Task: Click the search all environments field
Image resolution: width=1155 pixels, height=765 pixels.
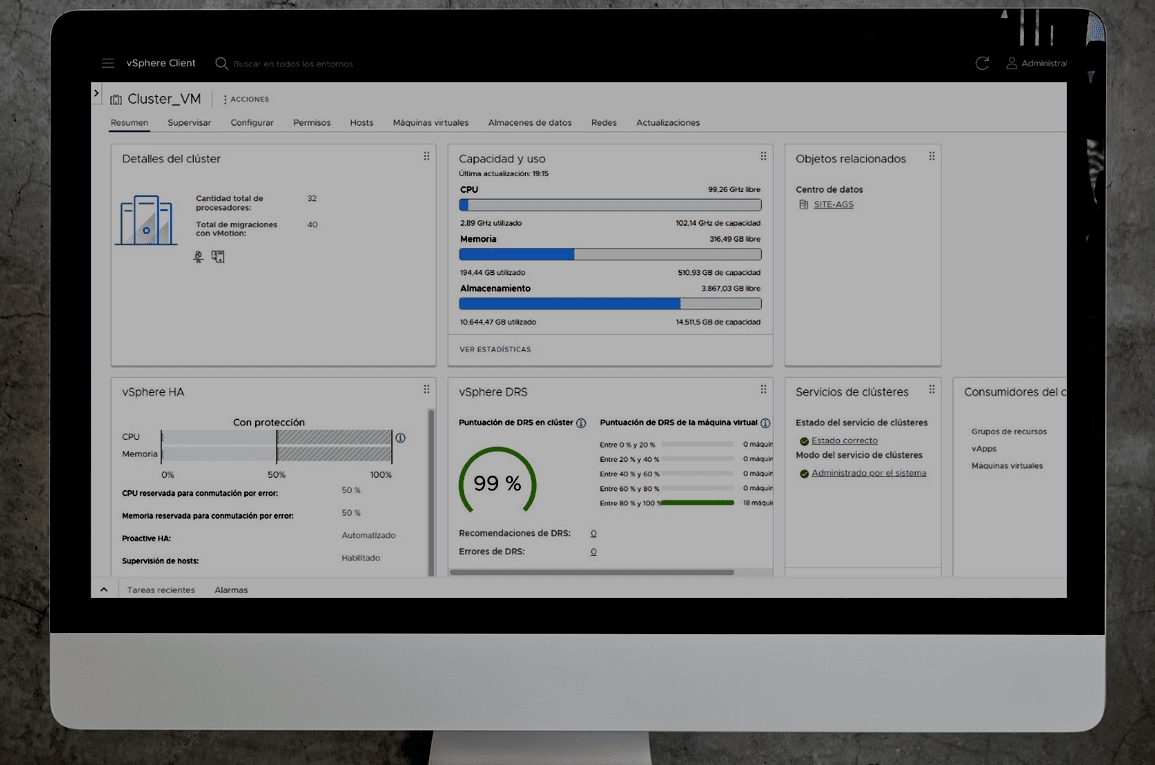Action: 293,64
